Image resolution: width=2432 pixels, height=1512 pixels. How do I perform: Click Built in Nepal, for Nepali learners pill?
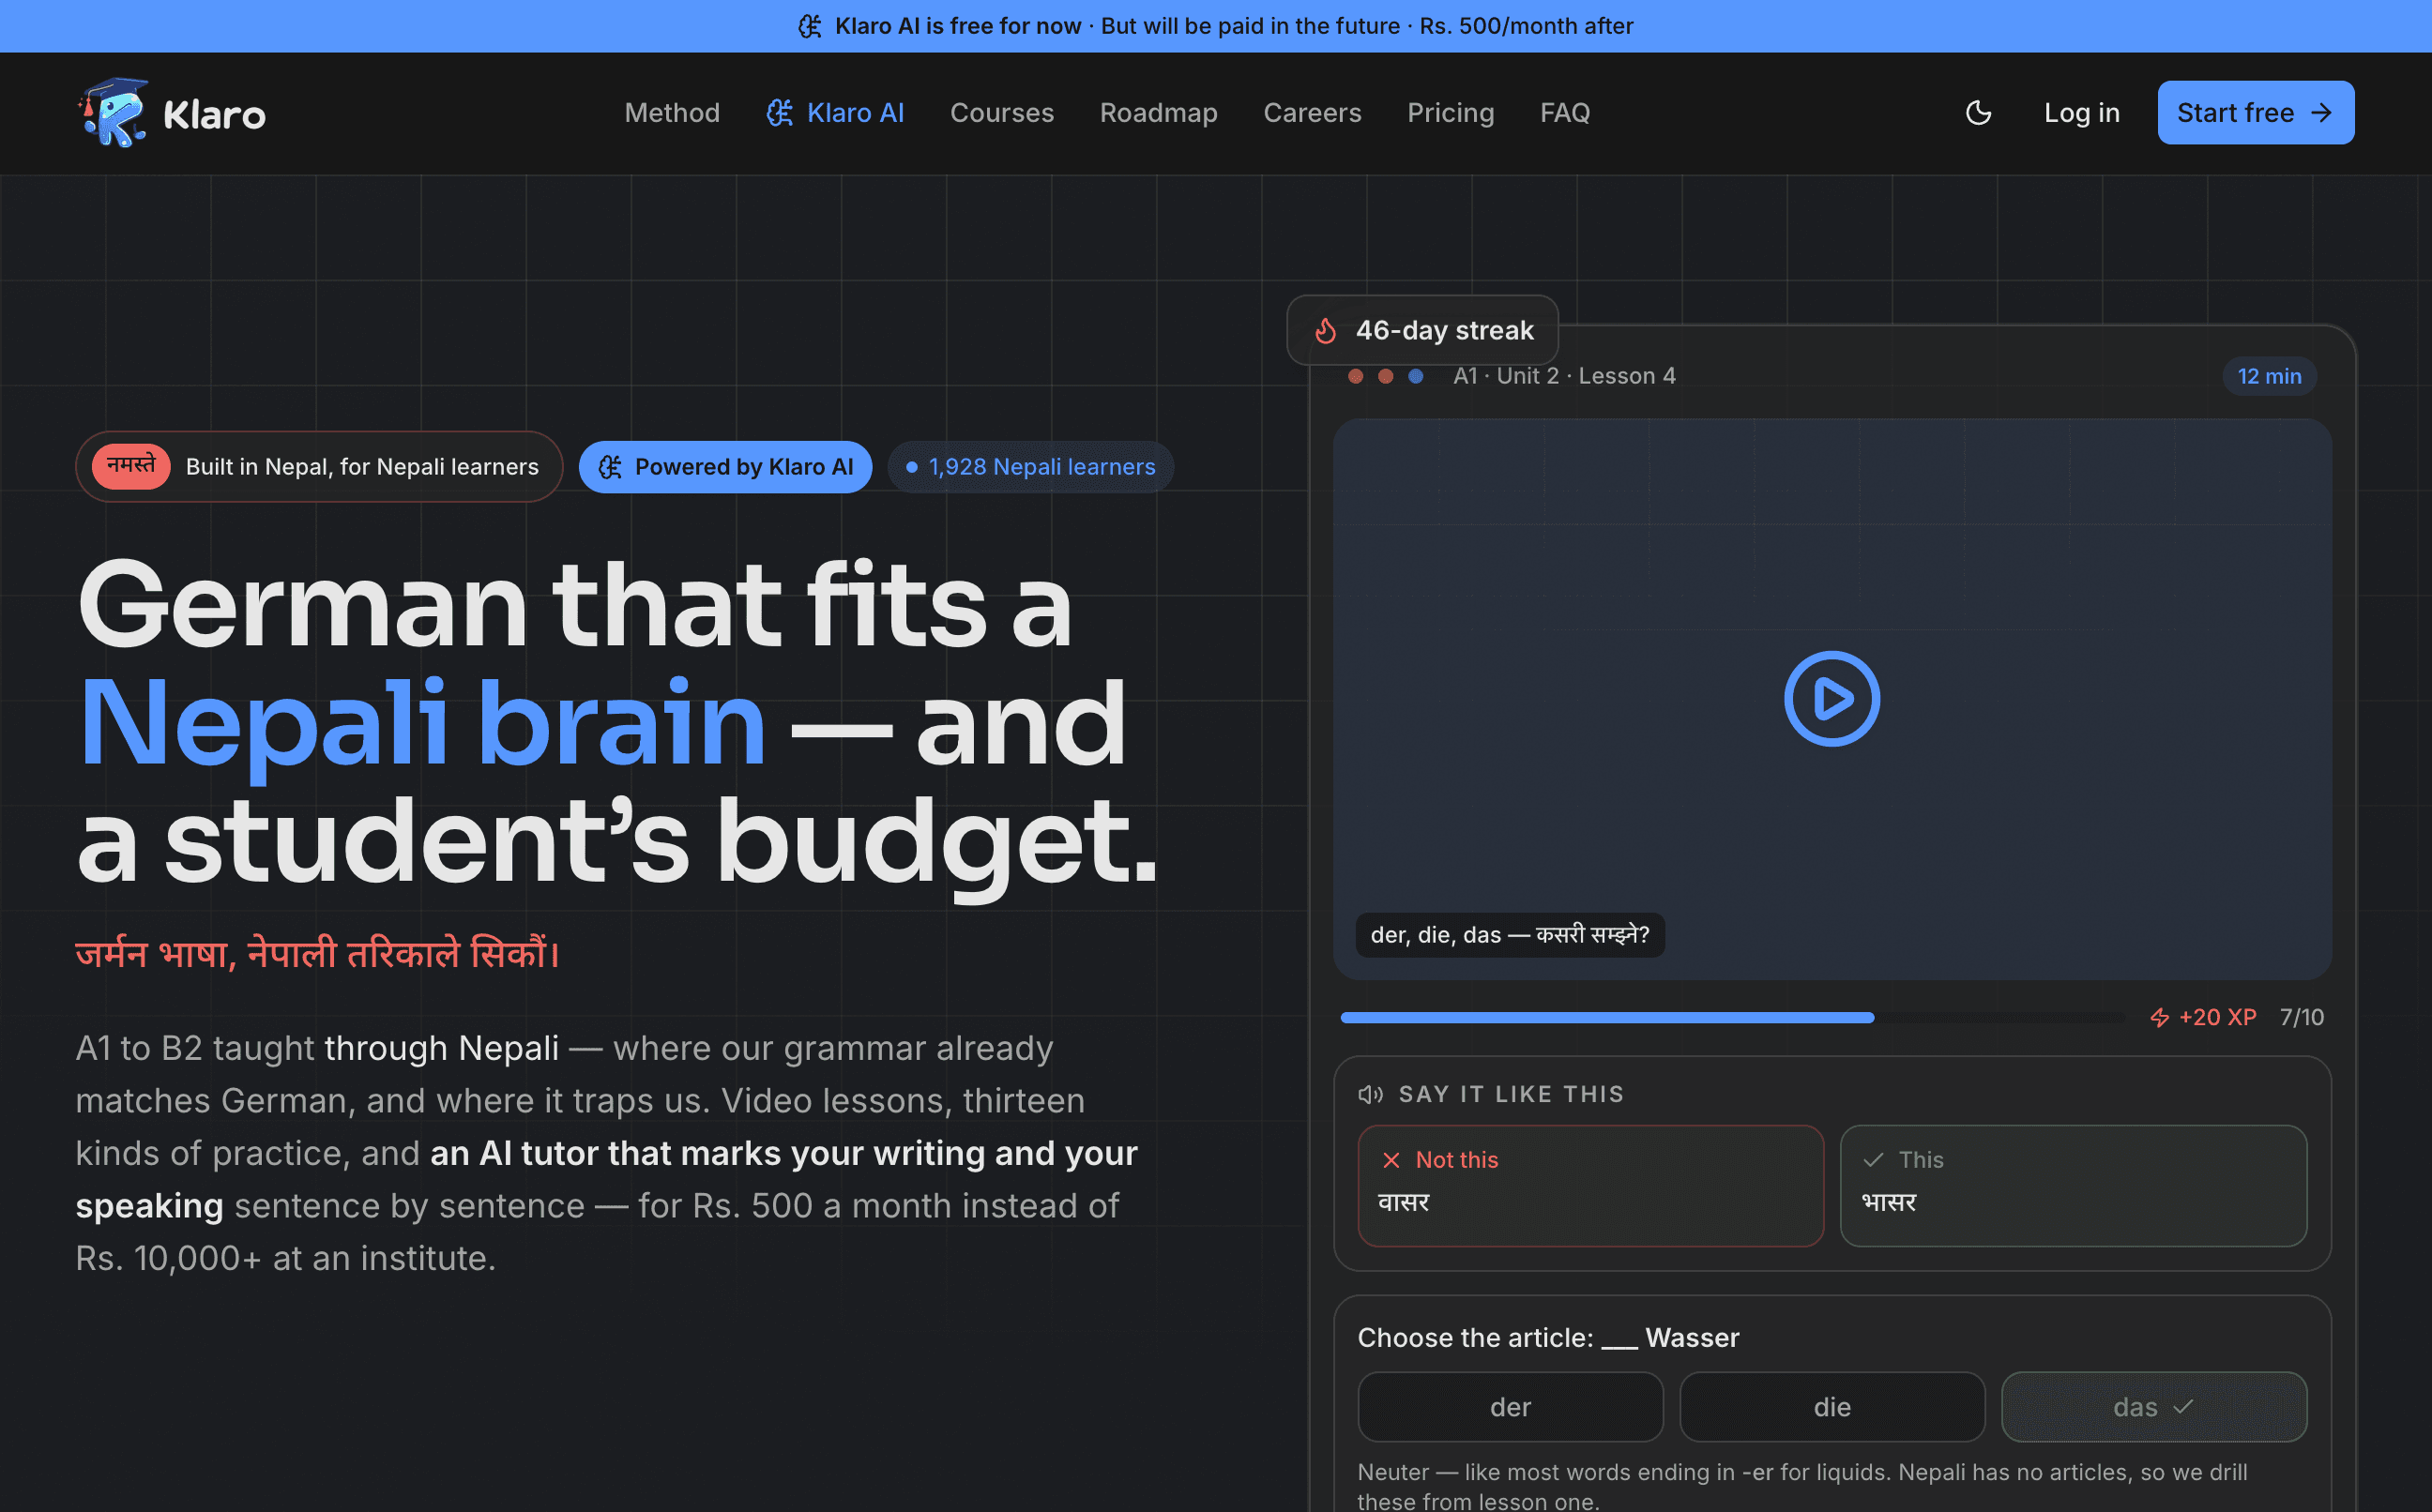[319, 467]
